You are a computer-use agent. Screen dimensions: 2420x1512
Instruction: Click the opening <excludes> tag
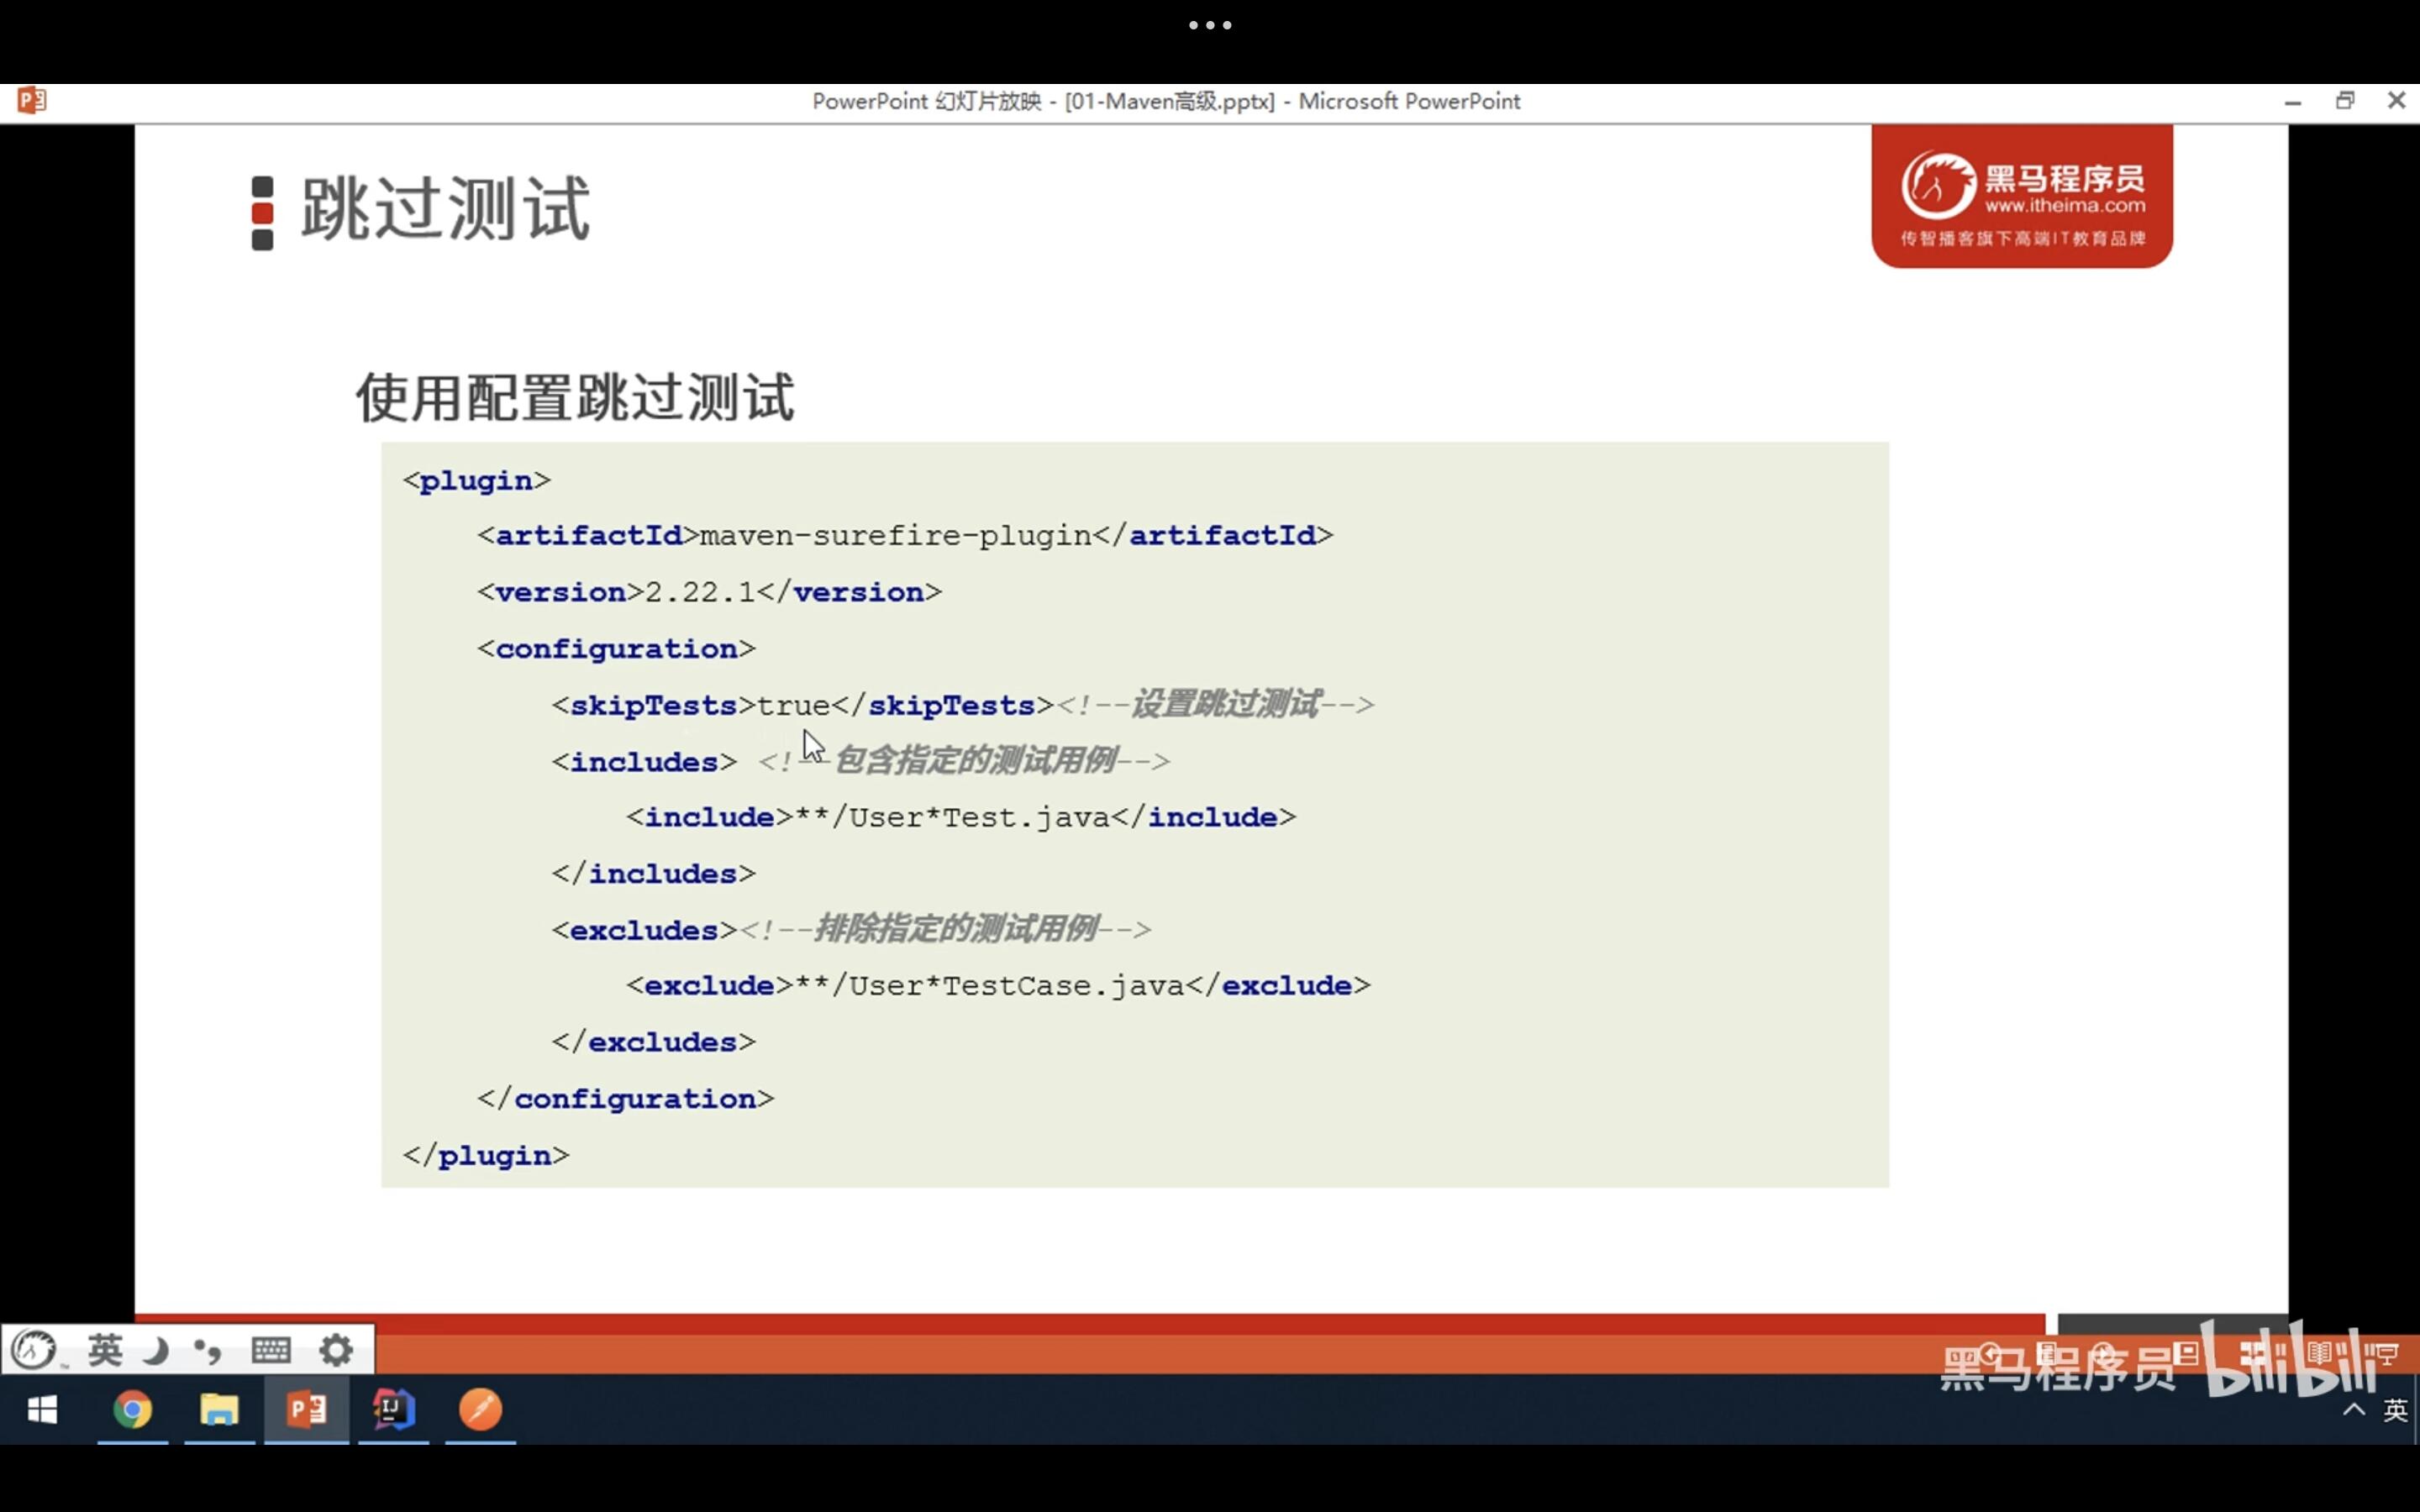coord(644,930)
